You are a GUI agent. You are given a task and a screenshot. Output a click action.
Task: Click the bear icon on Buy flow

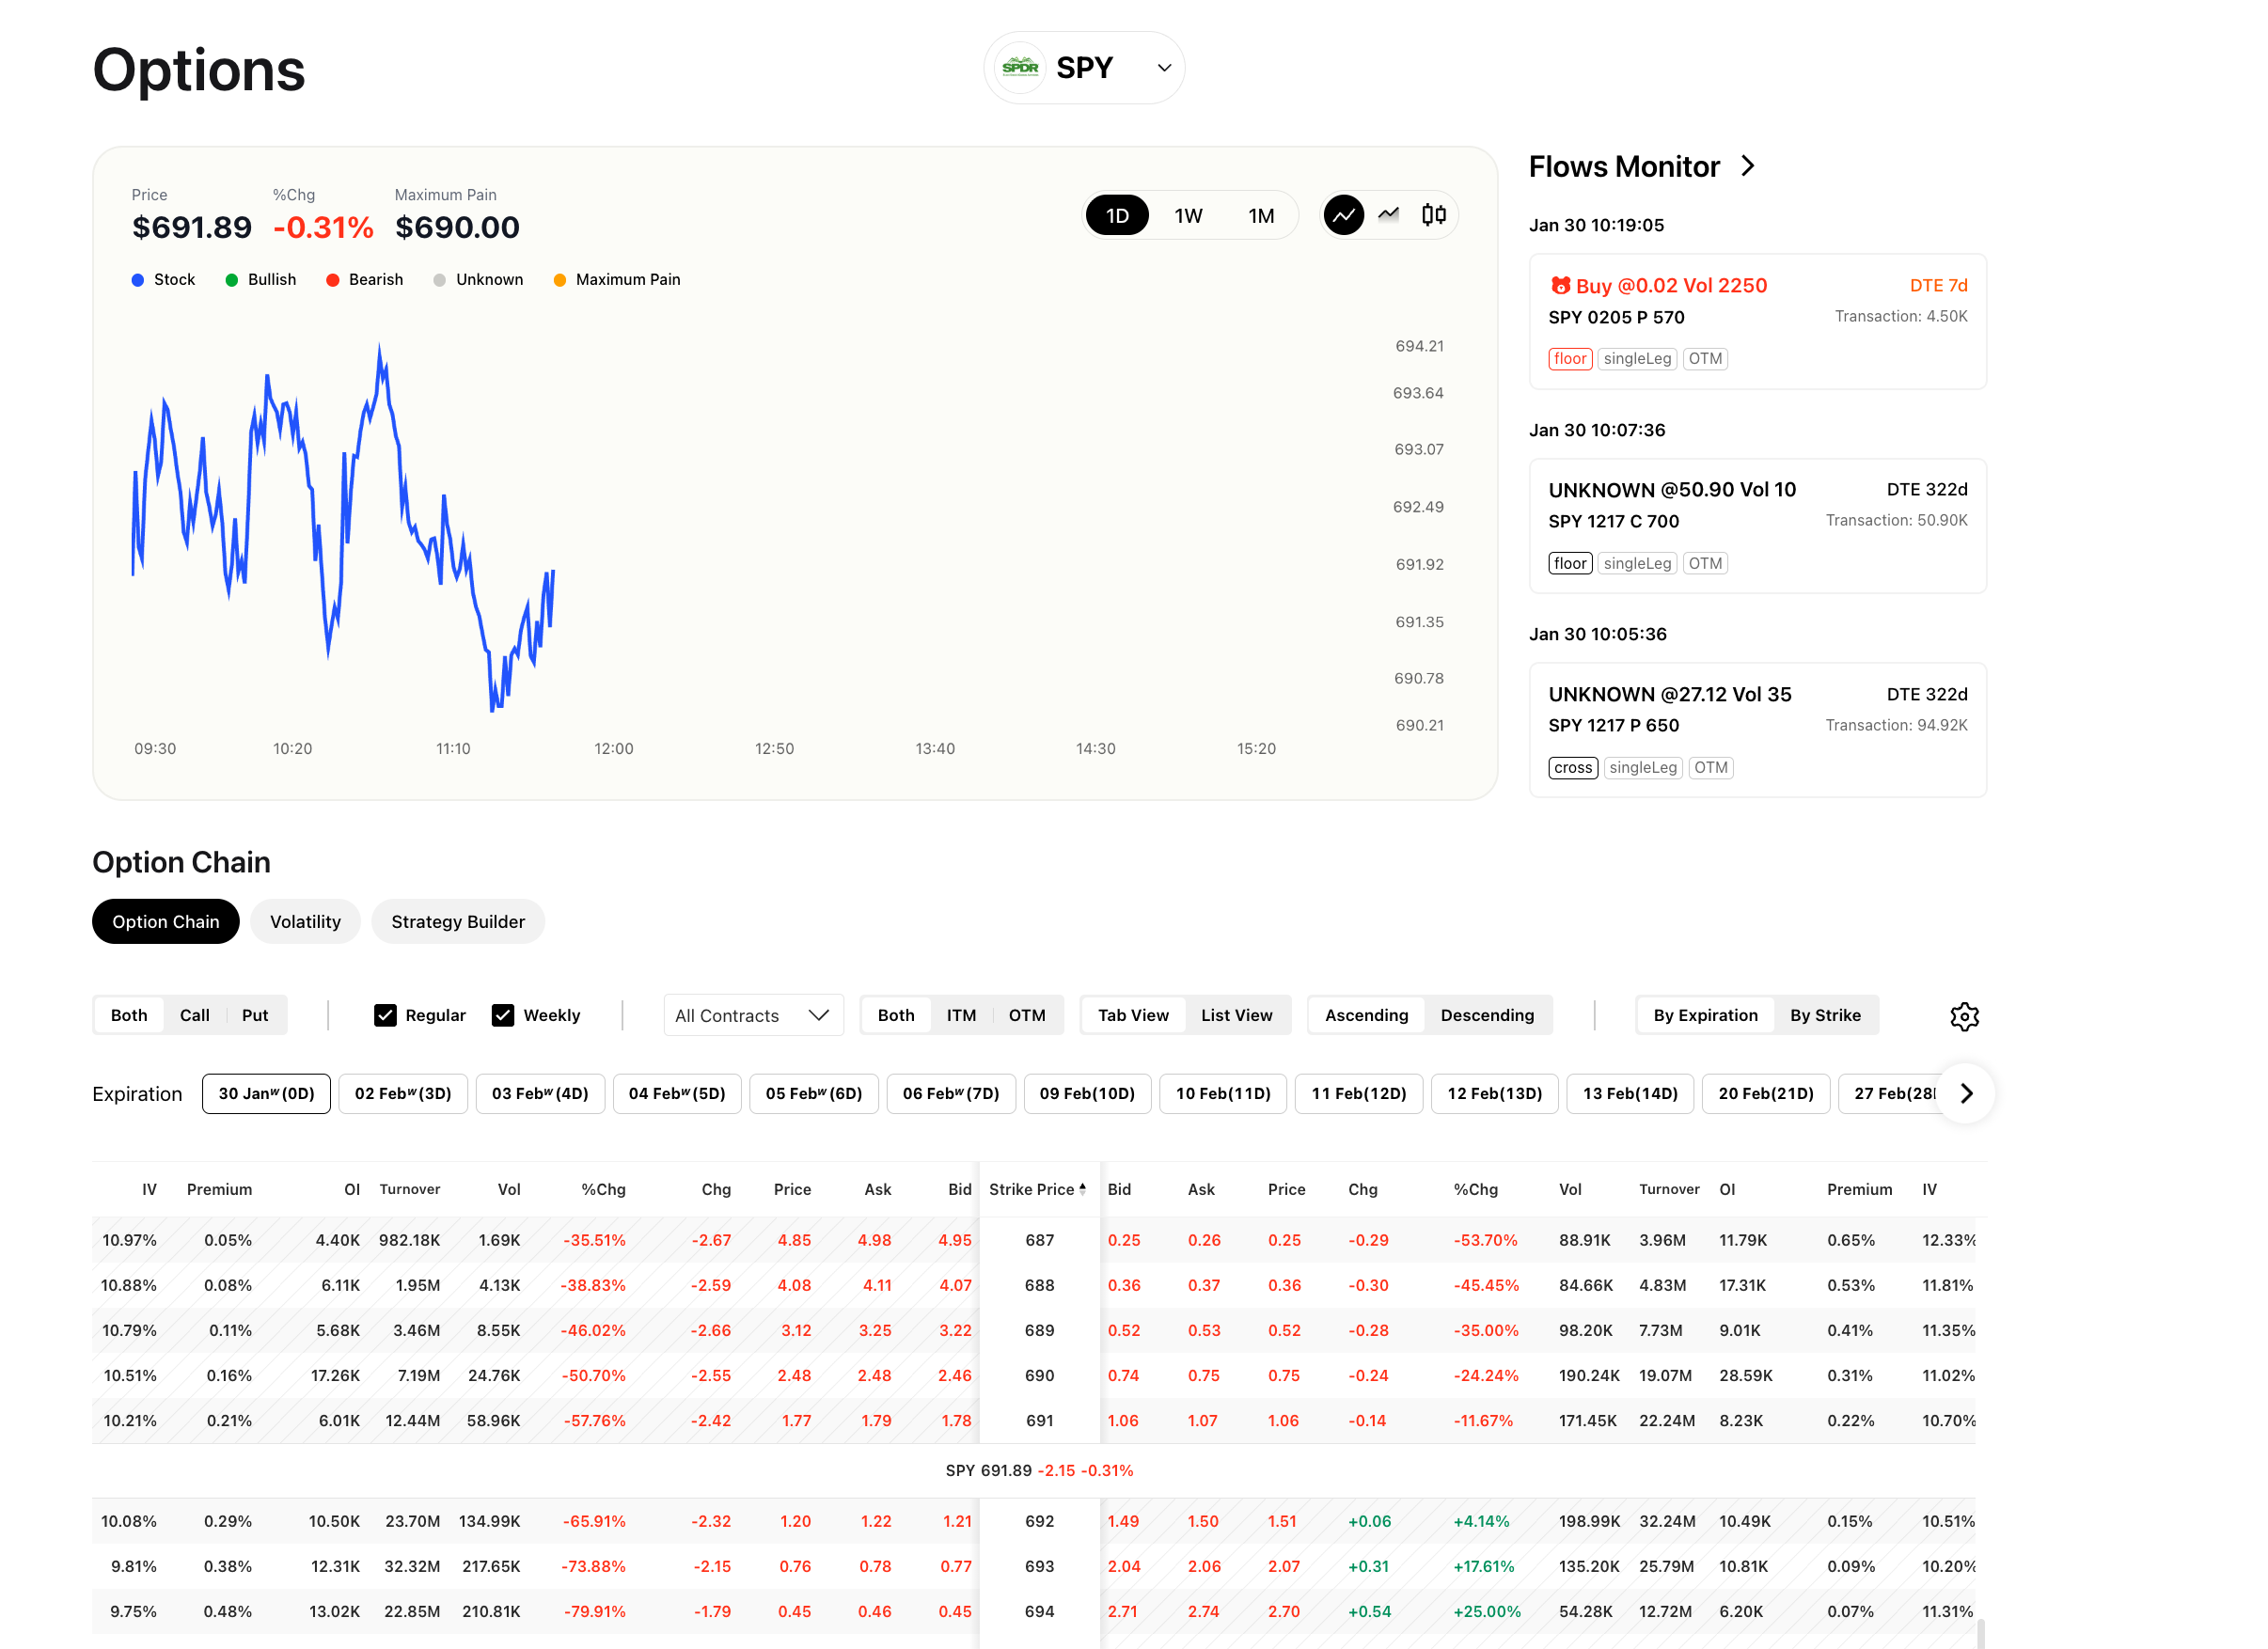click(x=1559, y=285)
